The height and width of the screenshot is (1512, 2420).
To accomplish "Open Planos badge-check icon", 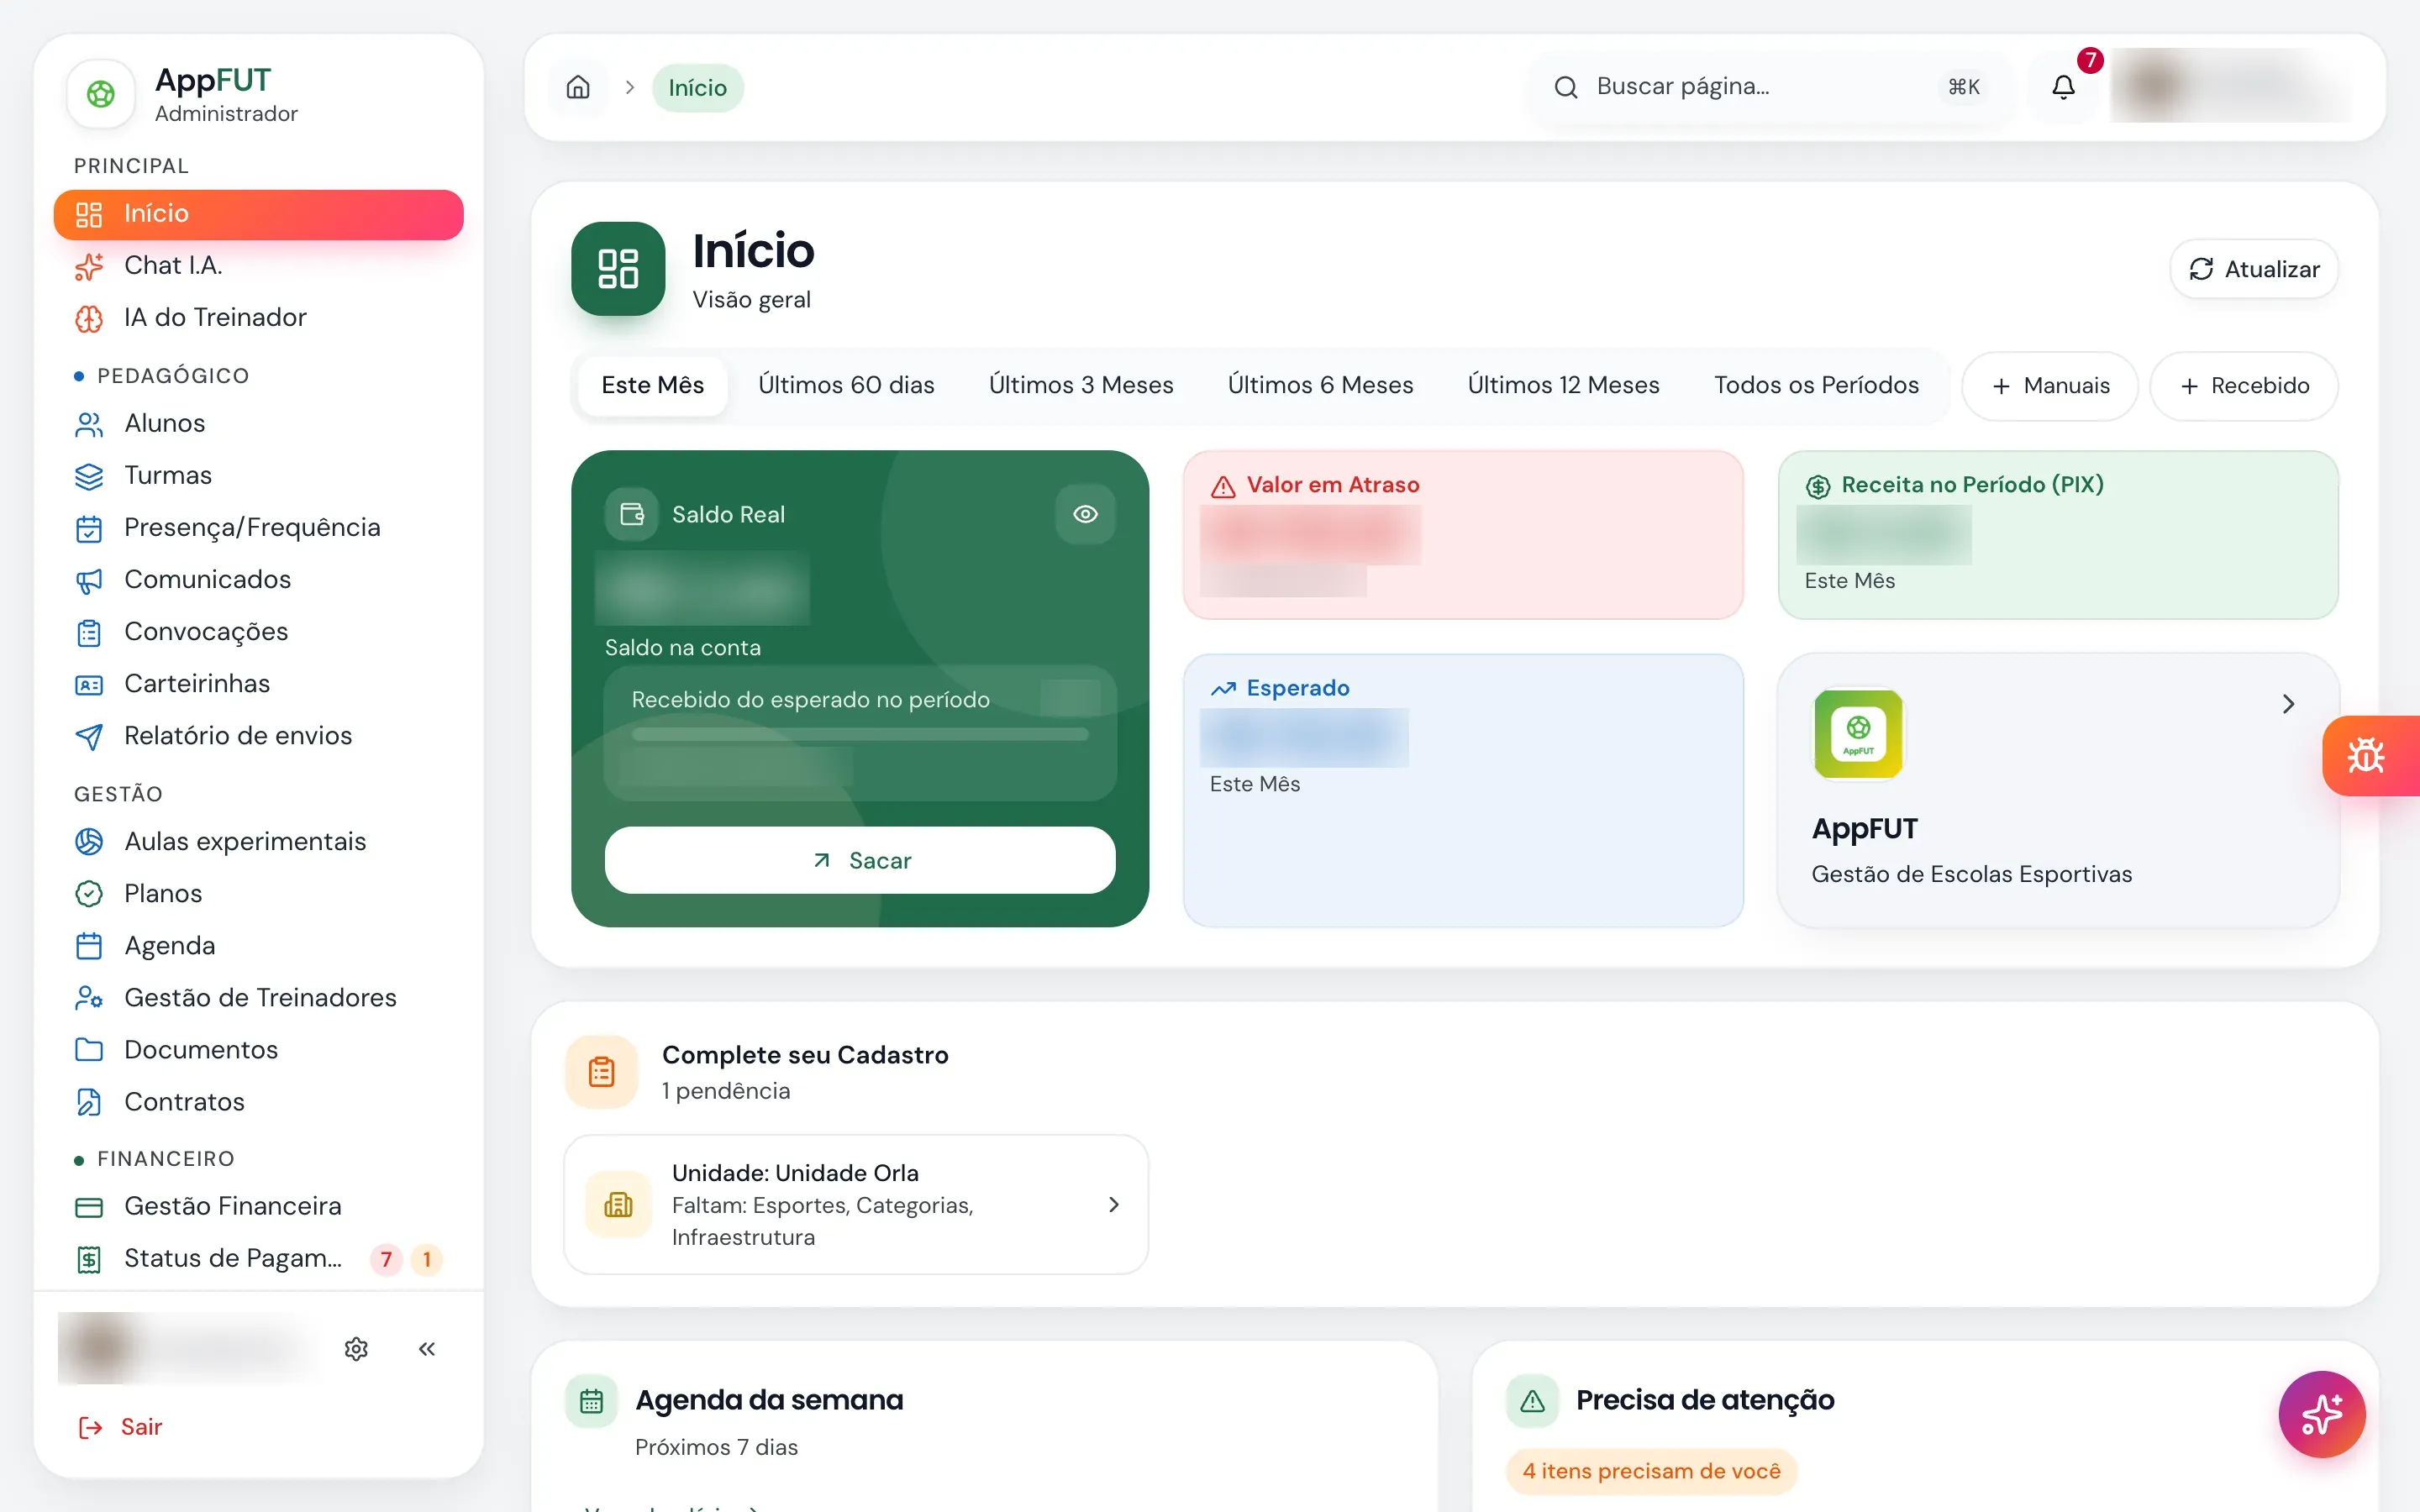I will pos(89,894).
